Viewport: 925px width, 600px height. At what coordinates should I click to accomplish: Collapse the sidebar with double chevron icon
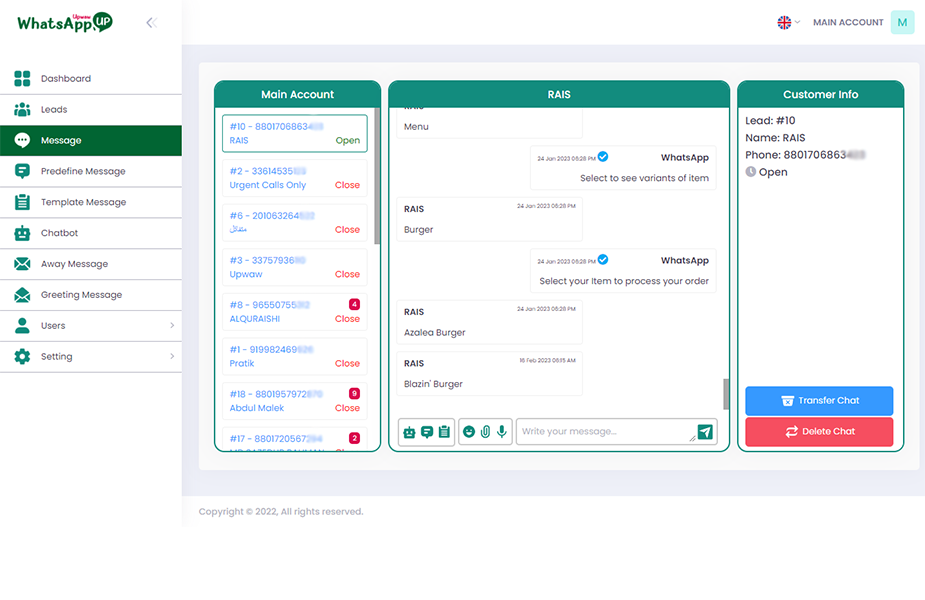click(151, 22)
